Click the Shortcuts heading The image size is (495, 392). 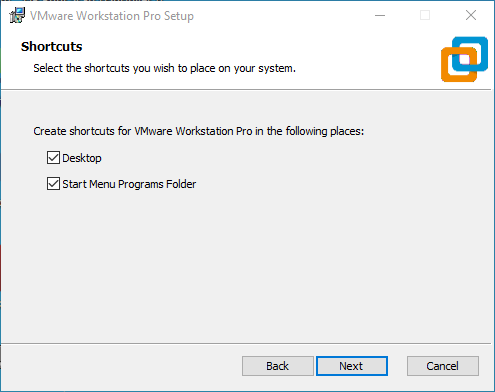point(52,47)
